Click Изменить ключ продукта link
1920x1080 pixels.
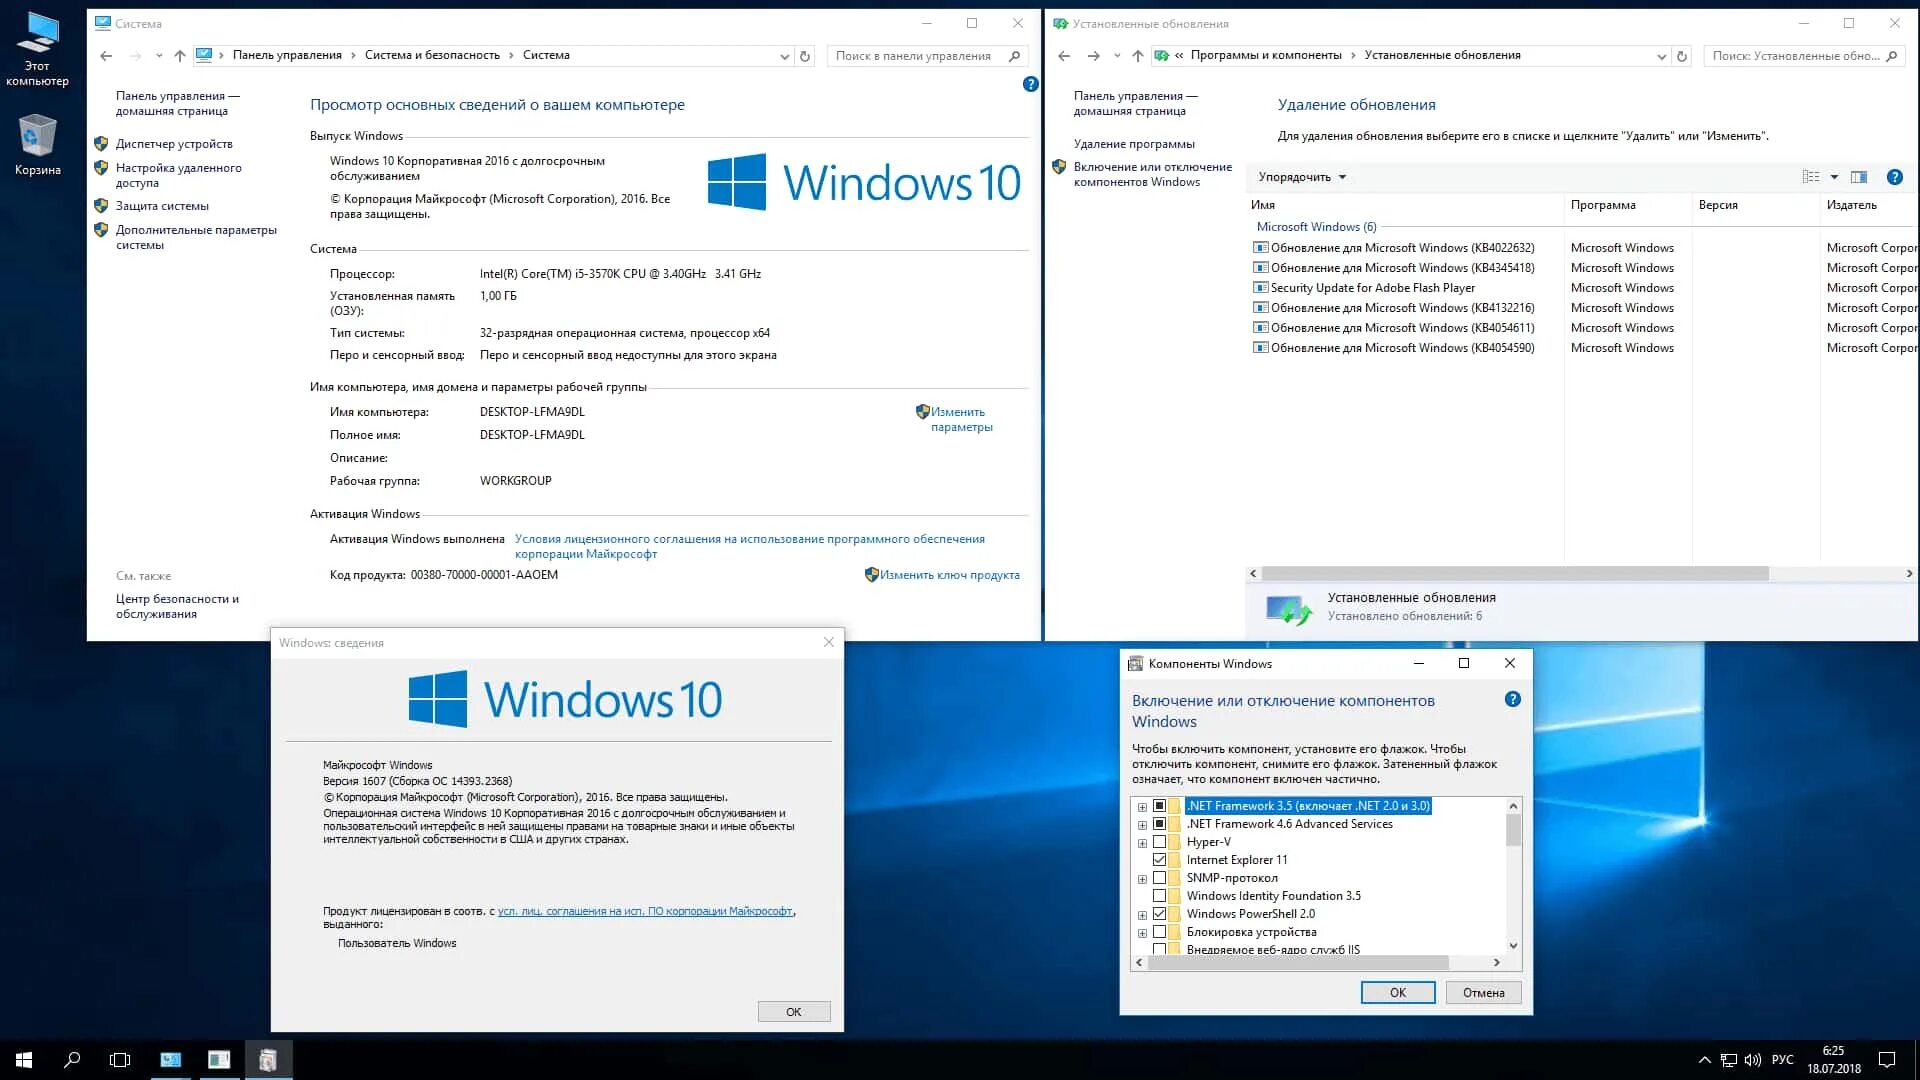click(x=950, y=575)
